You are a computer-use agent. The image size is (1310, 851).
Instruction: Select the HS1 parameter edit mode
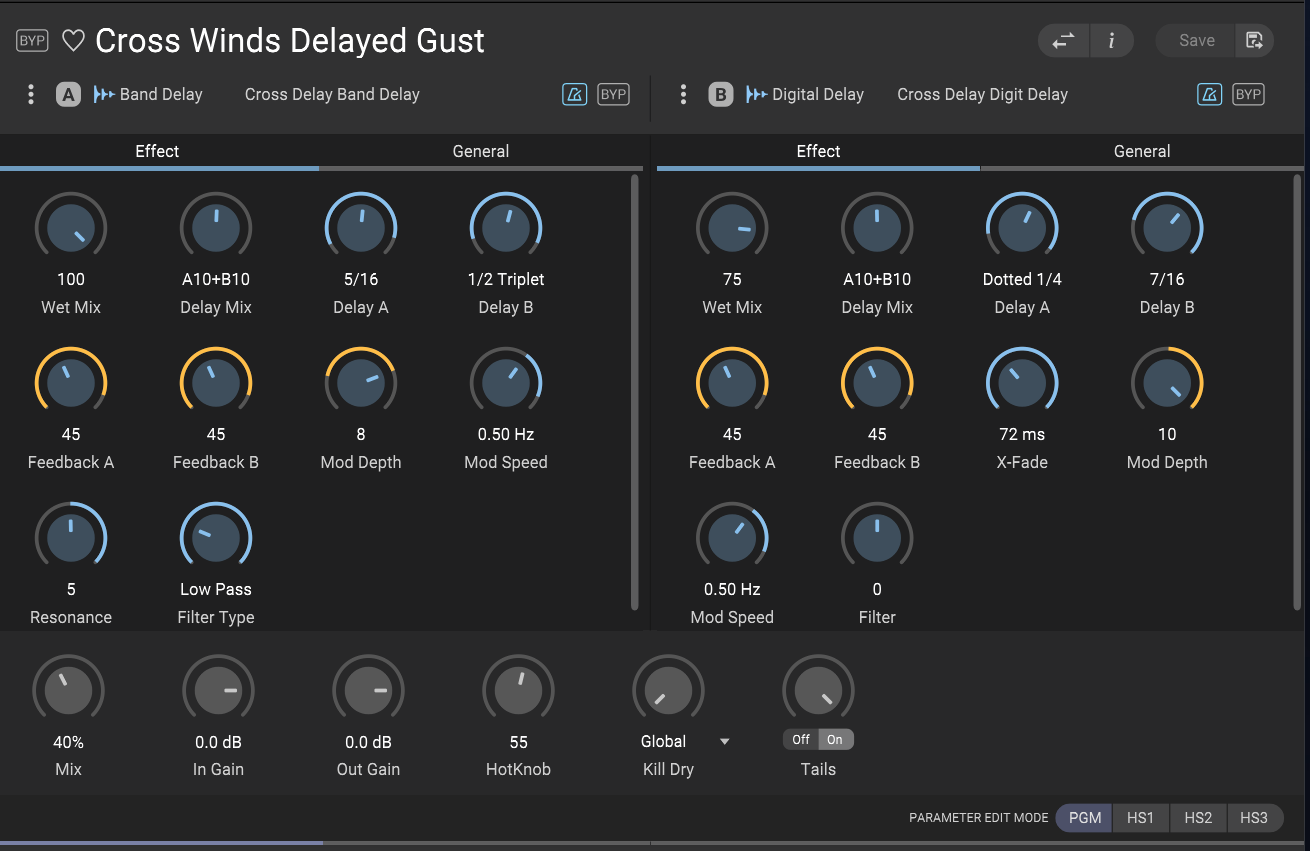pos(1141,818)
